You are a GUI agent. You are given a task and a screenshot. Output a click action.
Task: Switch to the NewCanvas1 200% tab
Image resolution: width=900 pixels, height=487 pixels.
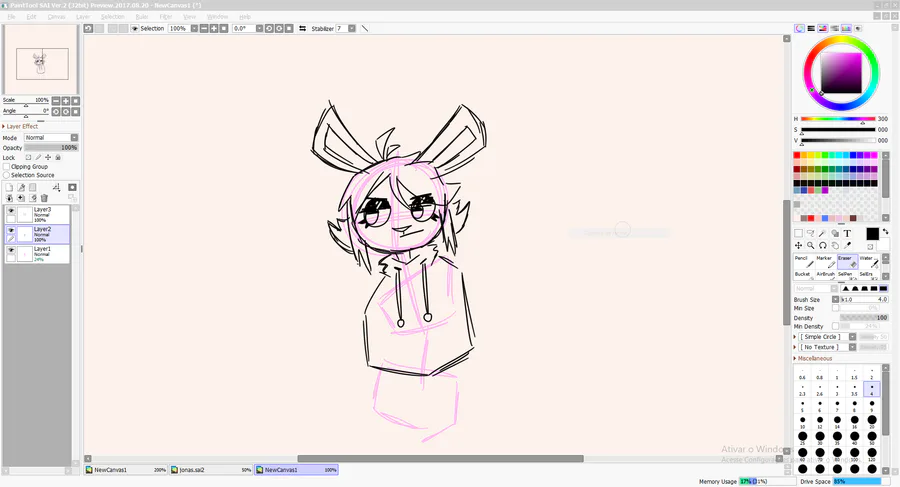click(126, 470)
